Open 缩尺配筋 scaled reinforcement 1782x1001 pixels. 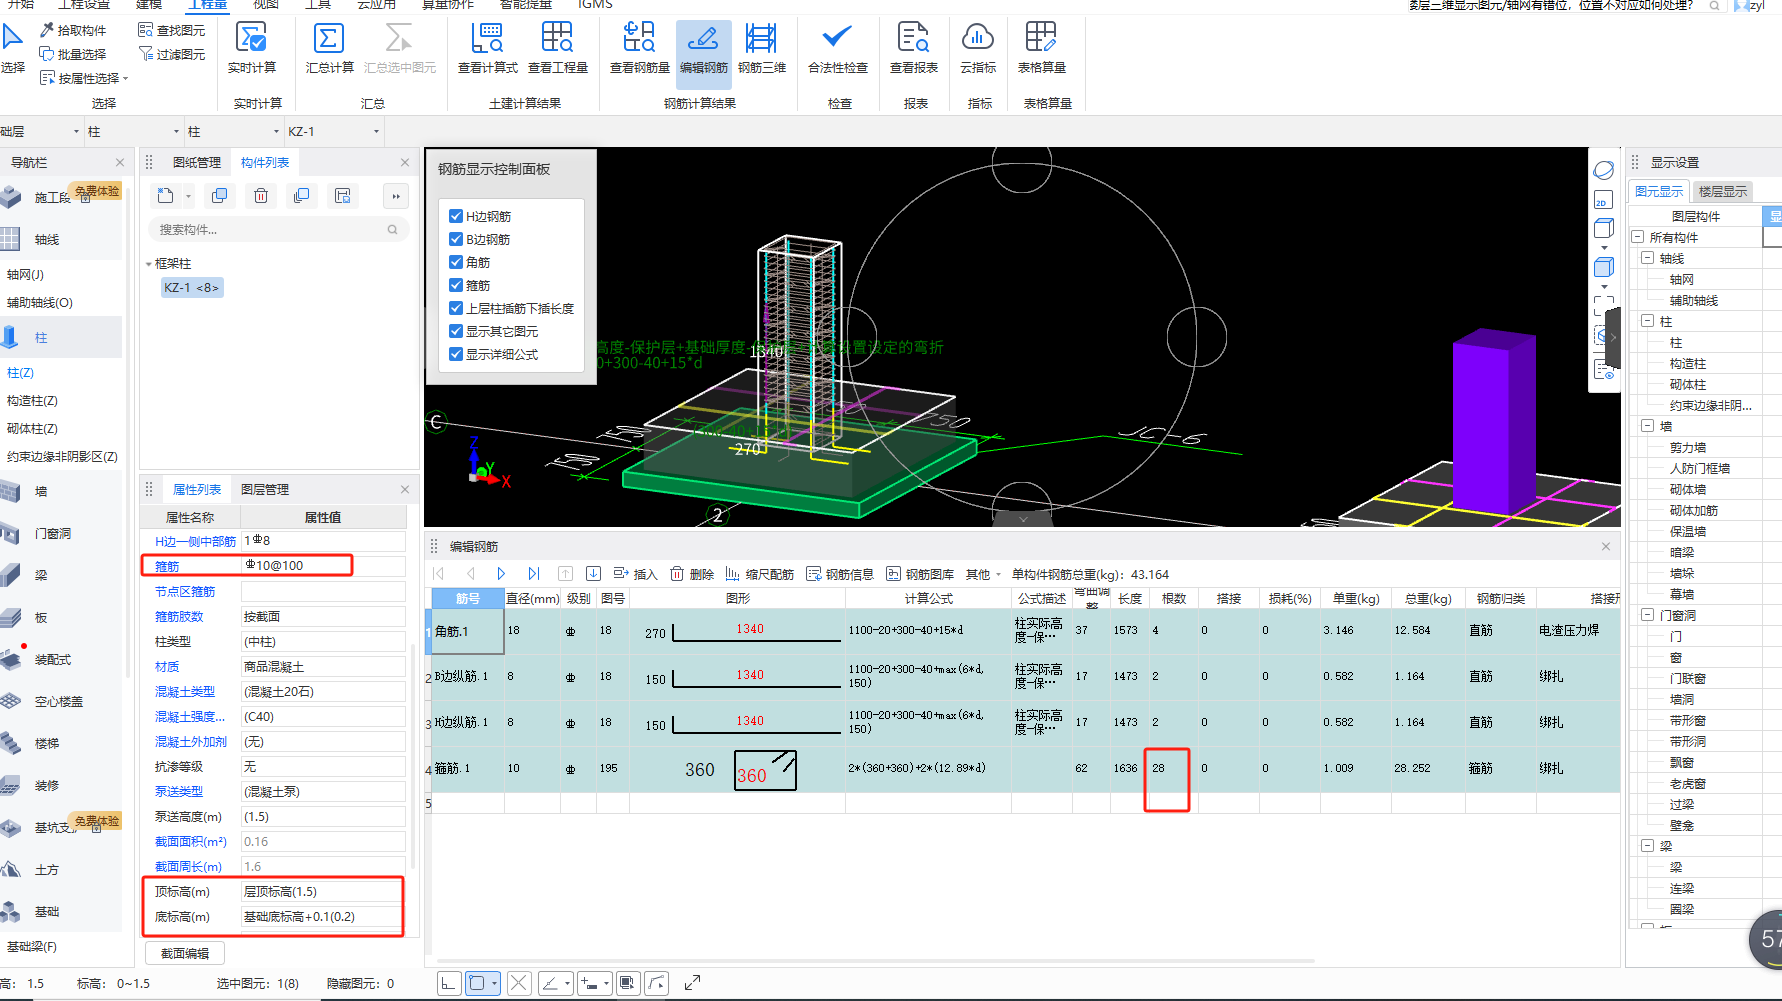click(760, 574)
